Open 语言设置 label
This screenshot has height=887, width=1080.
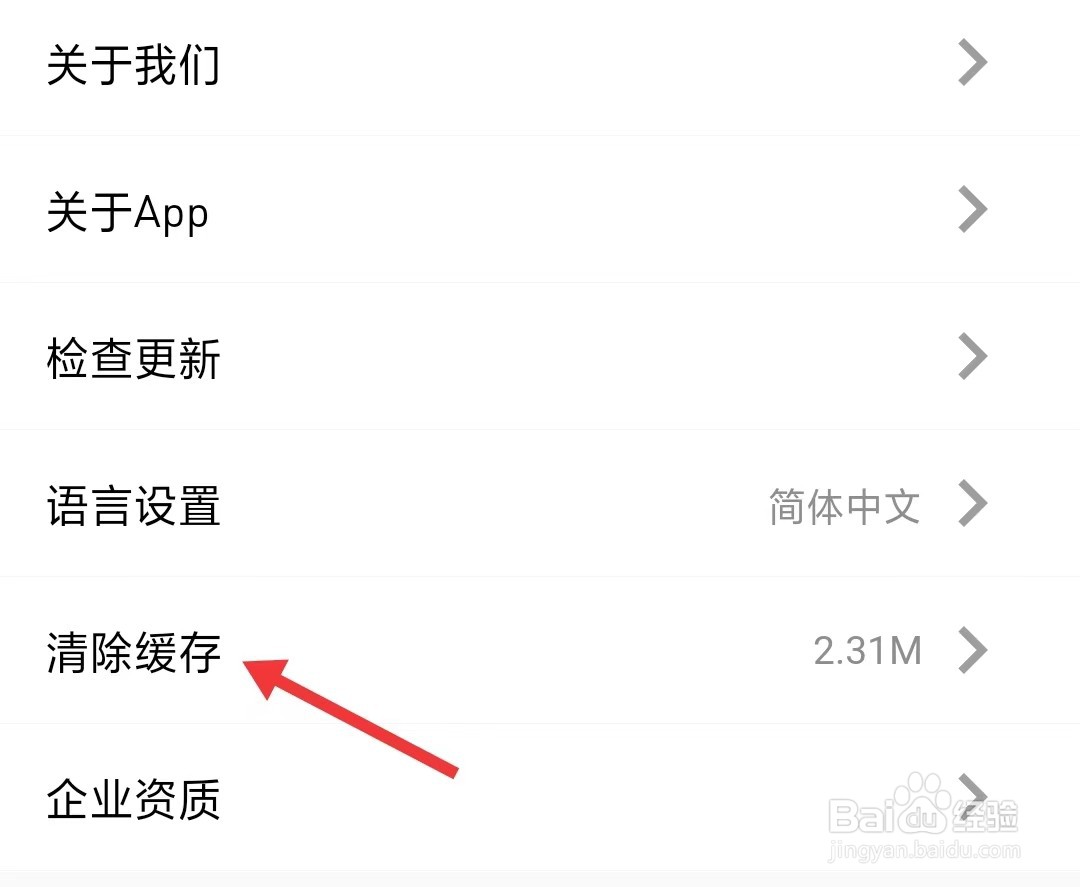tap(133, 505)
